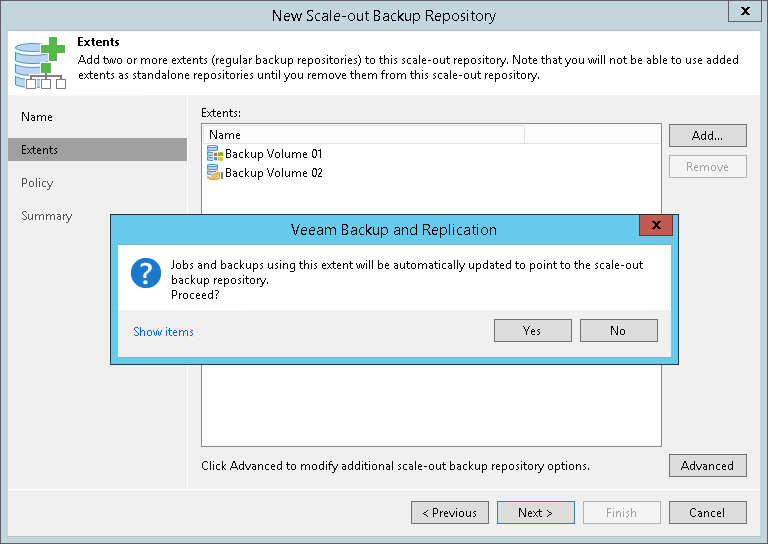Go back with the Previous button
Screen dimensions: 768x544
point(449,513)
